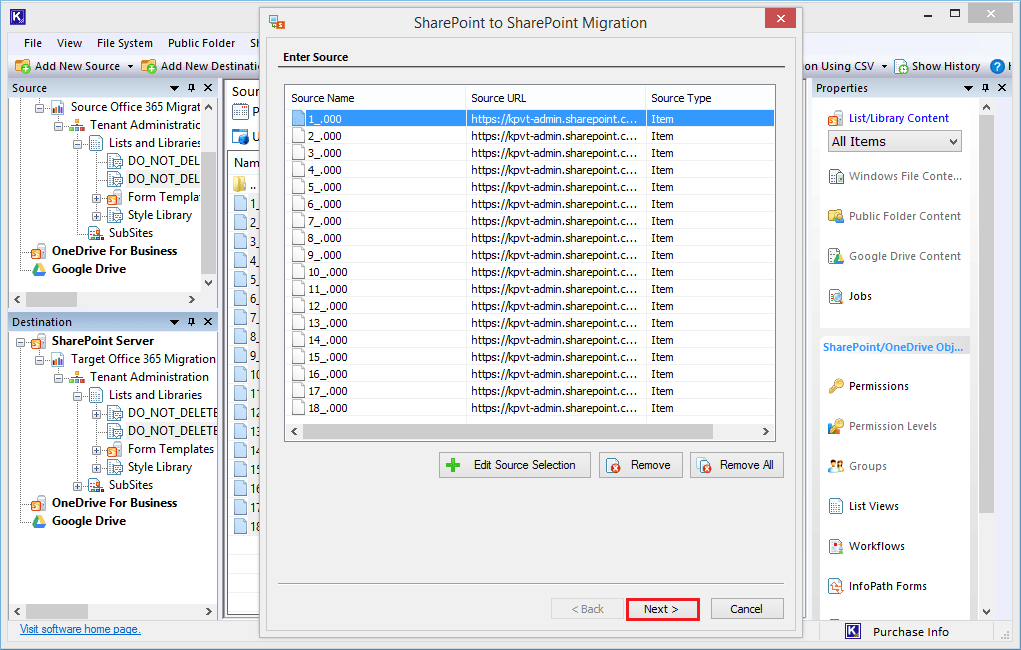This screenshot has height=650, width=1021.
Task: Click the Remove button
Action: point(640,465)
